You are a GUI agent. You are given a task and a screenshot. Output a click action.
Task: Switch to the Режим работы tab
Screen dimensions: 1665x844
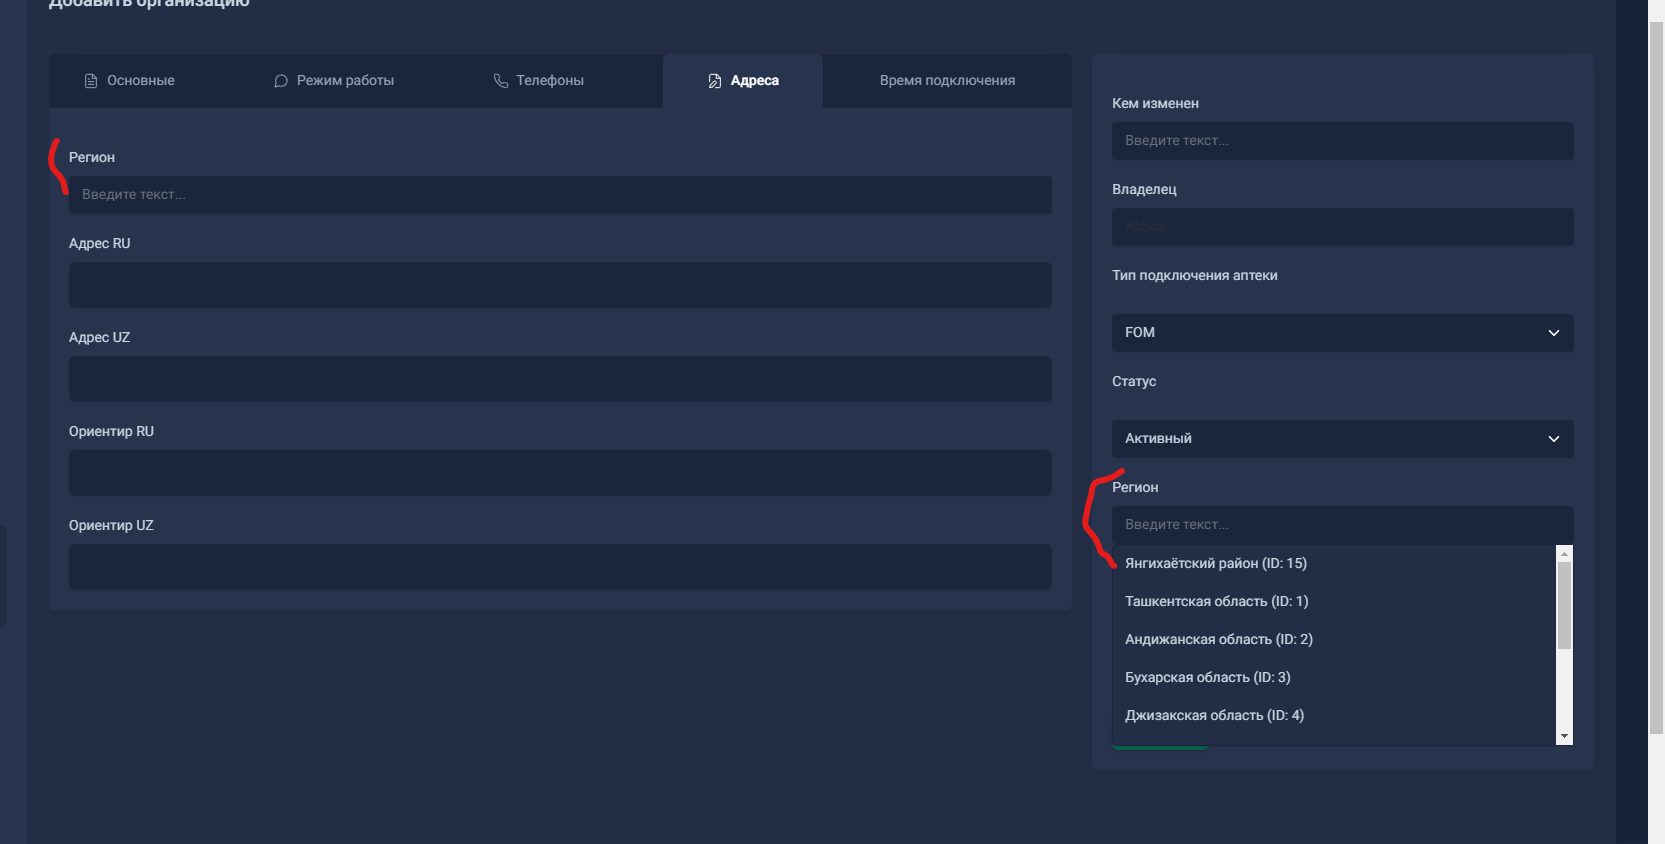pyautogui.click(x=334, y=81)
